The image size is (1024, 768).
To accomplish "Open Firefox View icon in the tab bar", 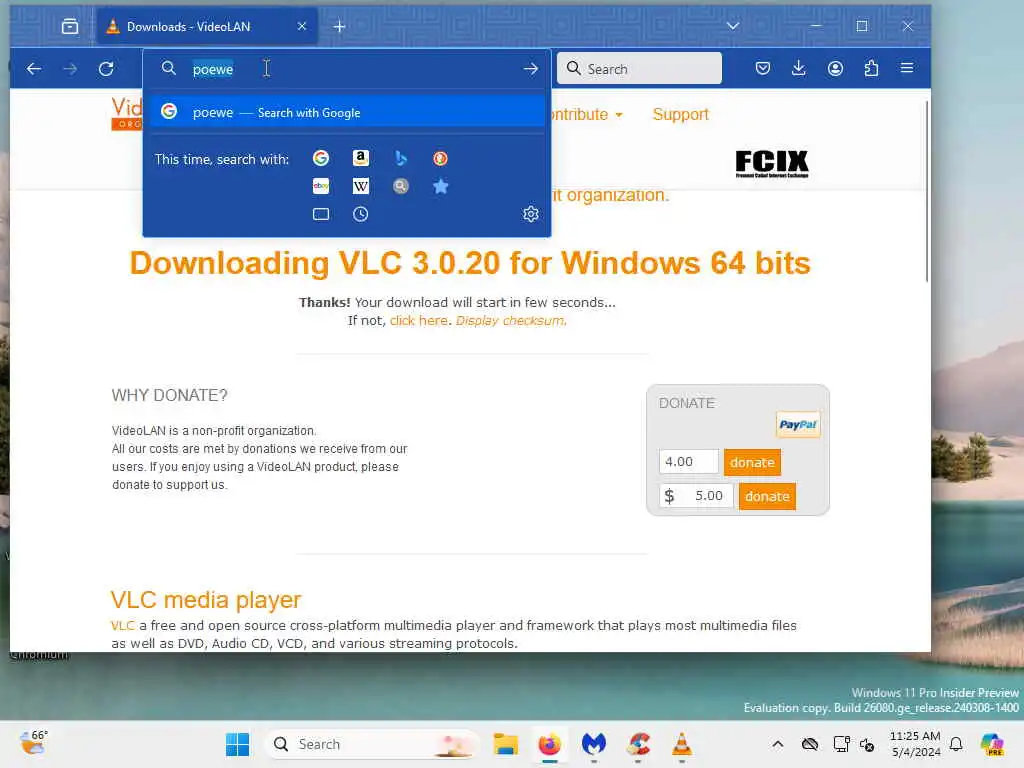I will click(x=70, y=27).
